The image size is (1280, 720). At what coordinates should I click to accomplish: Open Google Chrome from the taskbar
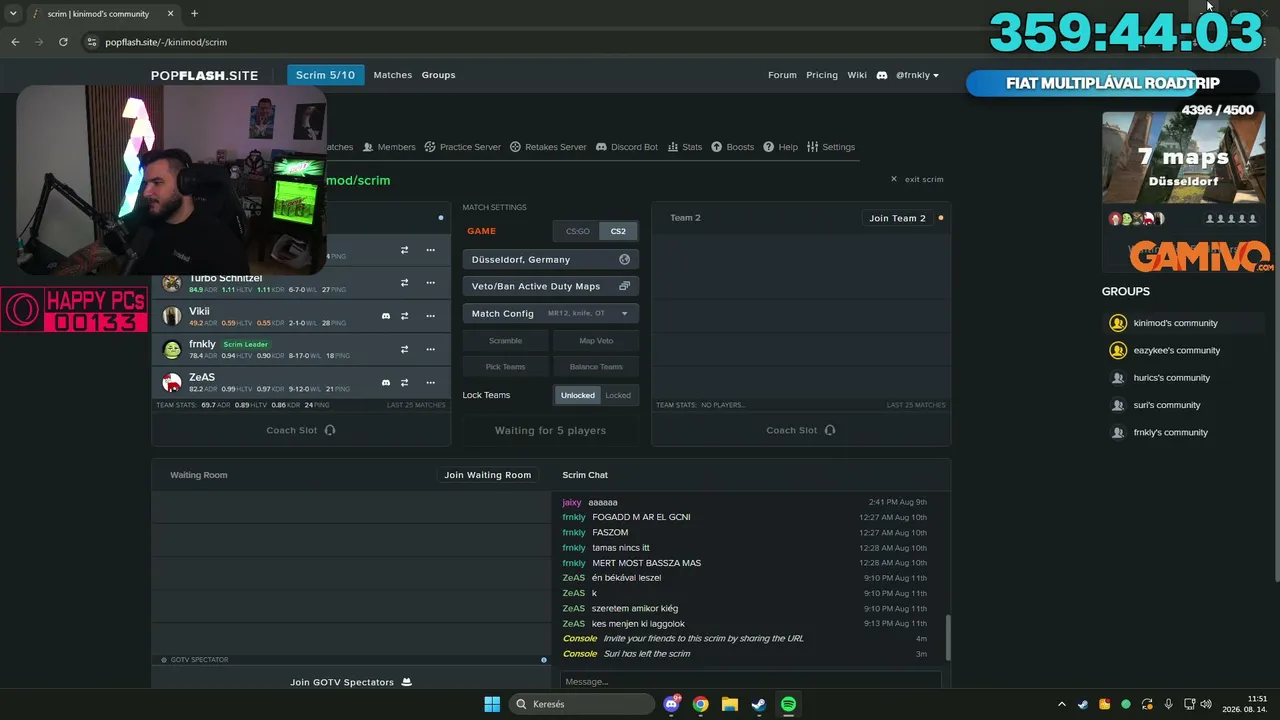coord(700,704)
